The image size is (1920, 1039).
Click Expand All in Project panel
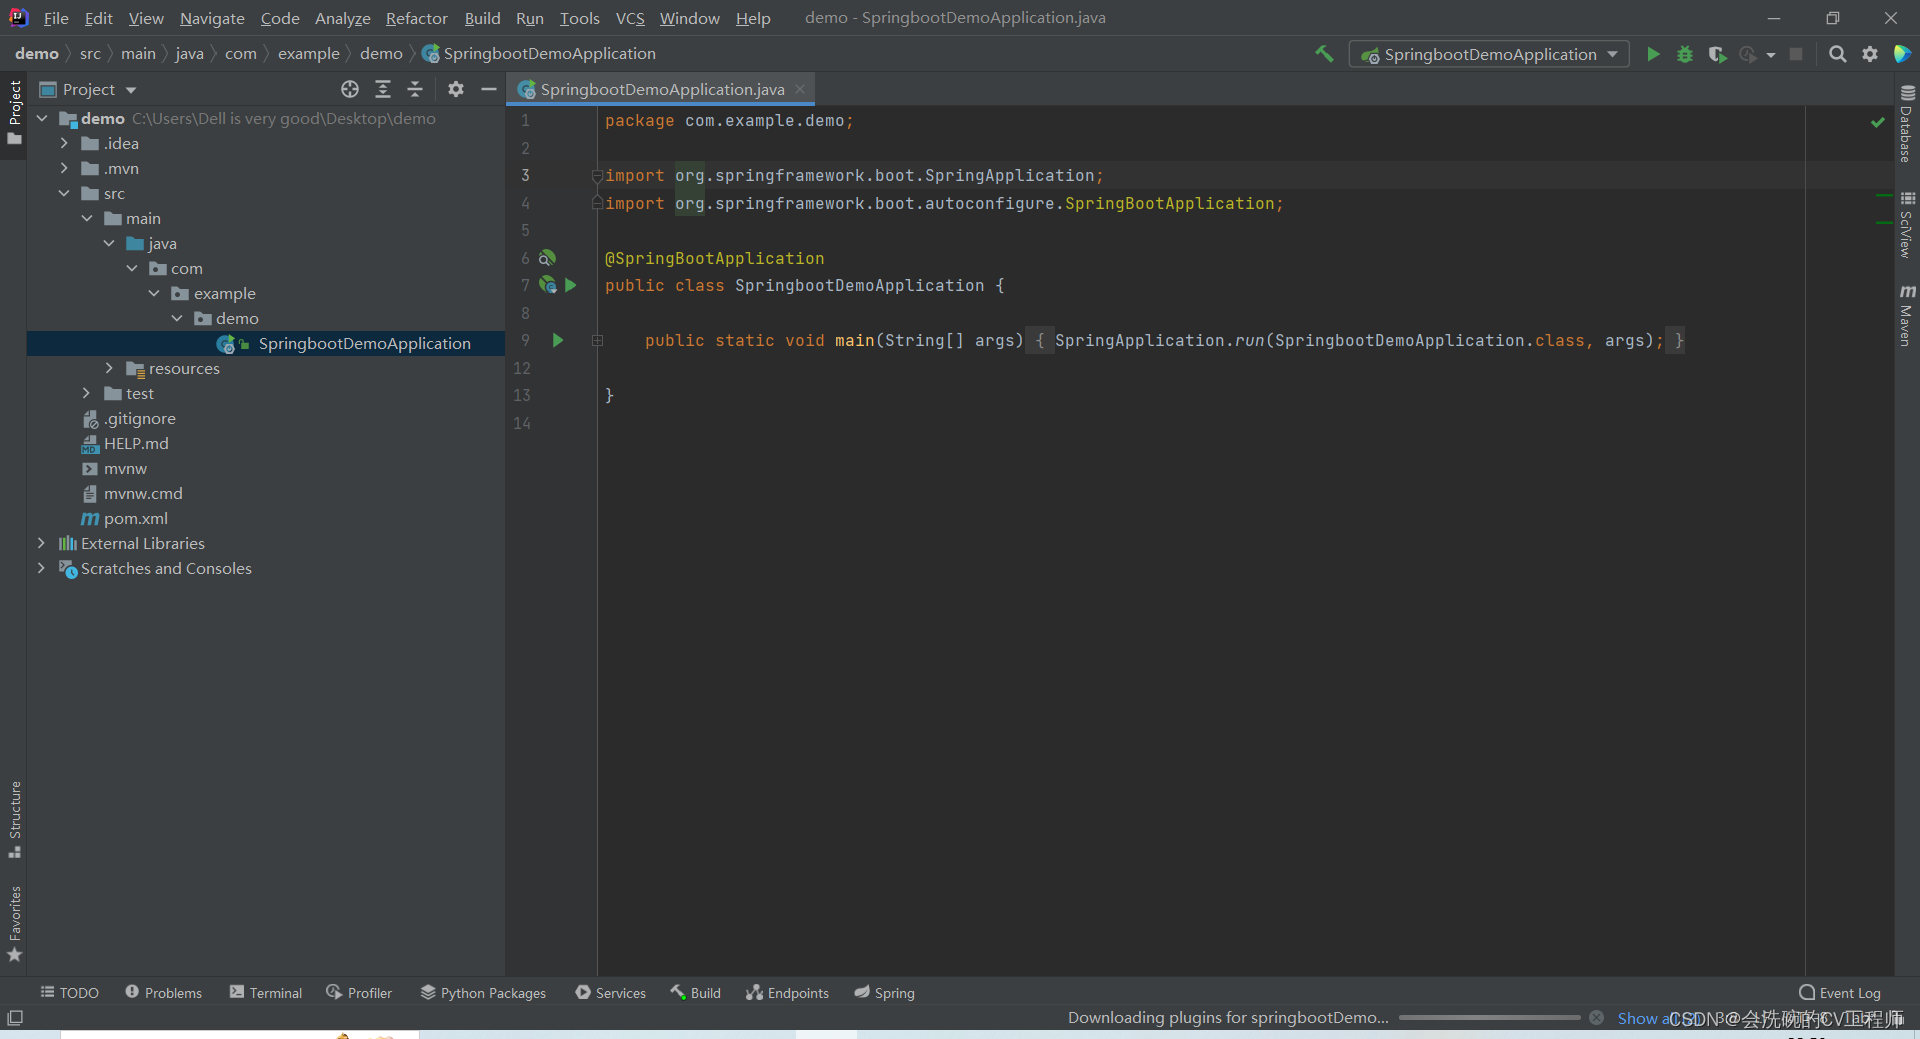pos(383,89)
